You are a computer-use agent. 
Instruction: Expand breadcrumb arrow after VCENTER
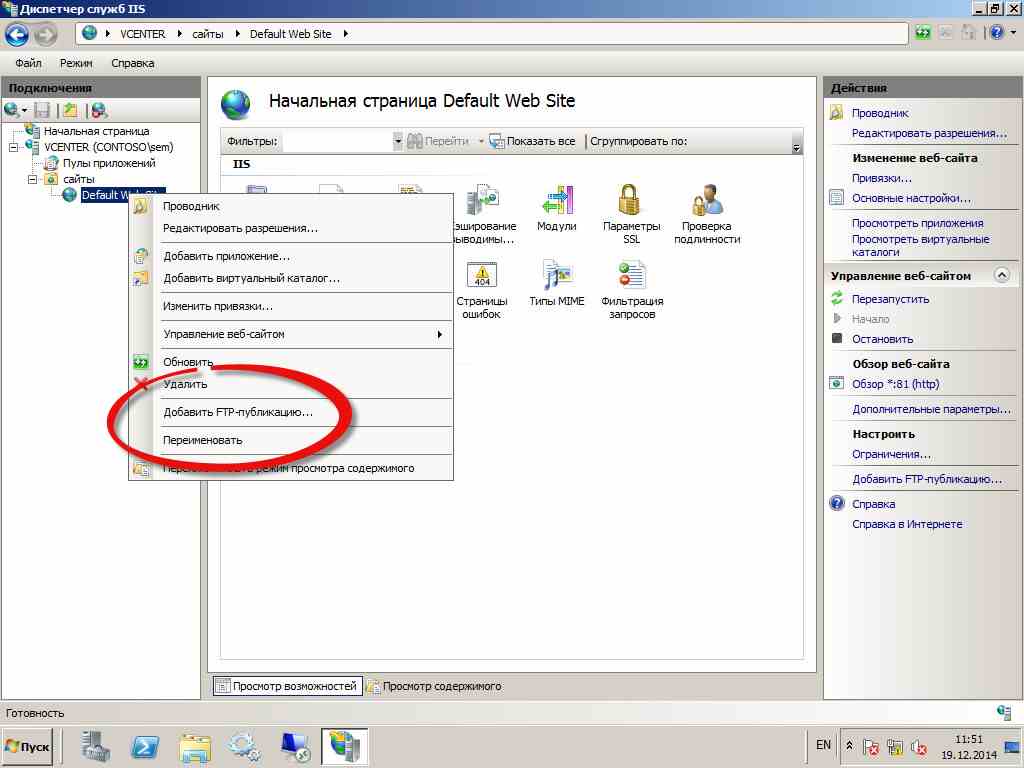pos(180,34)
